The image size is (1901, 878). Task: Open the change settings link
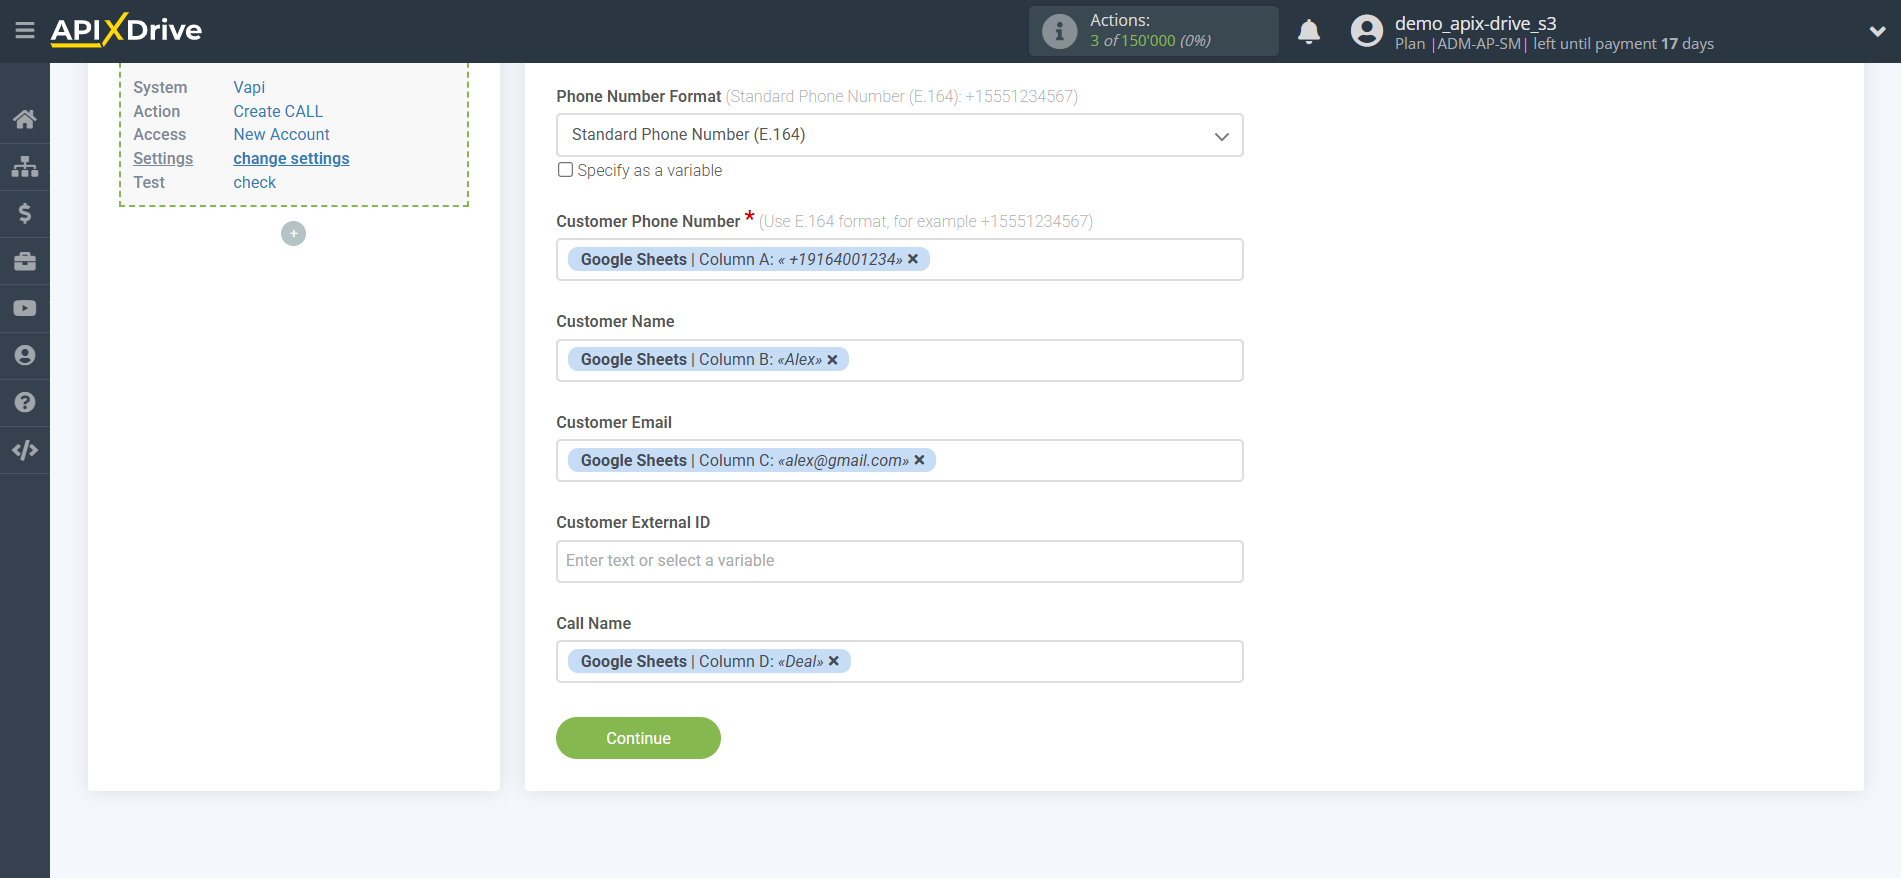[291, 158]
